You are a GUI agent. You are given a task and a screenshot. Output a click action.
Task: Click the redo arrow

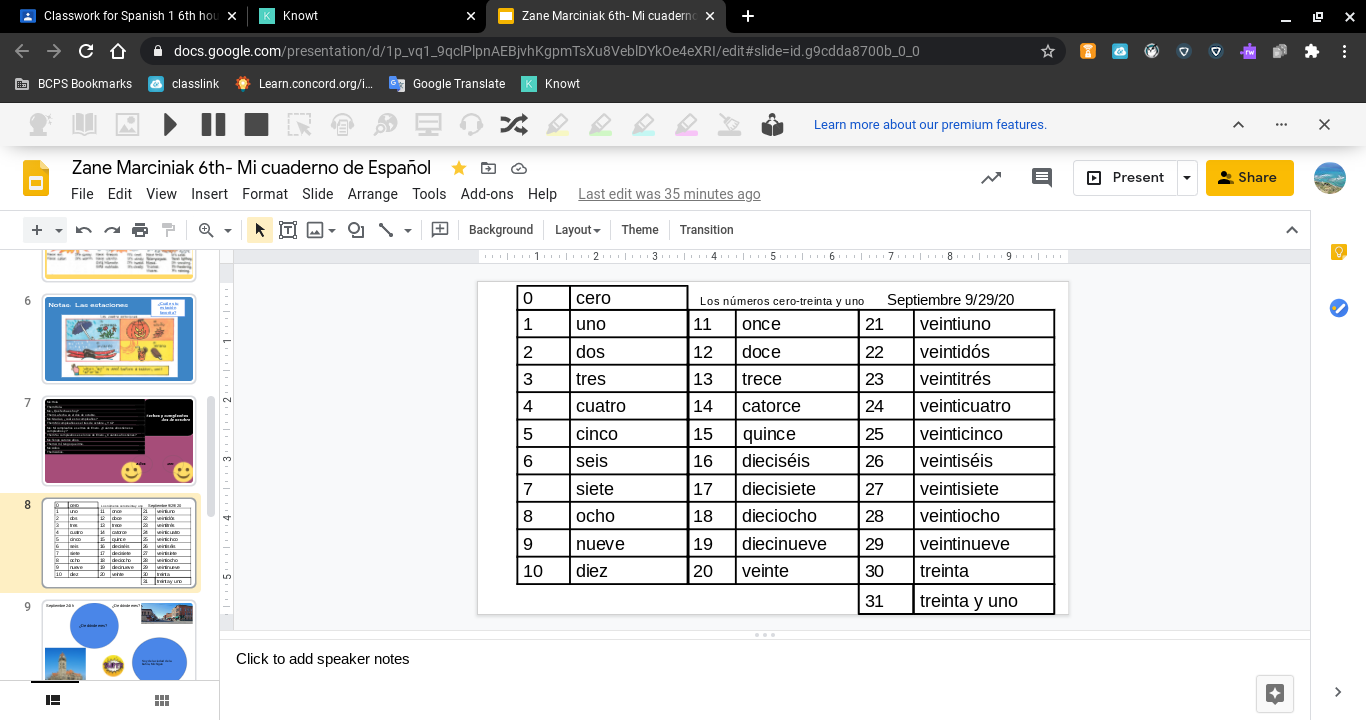[112, 230]
